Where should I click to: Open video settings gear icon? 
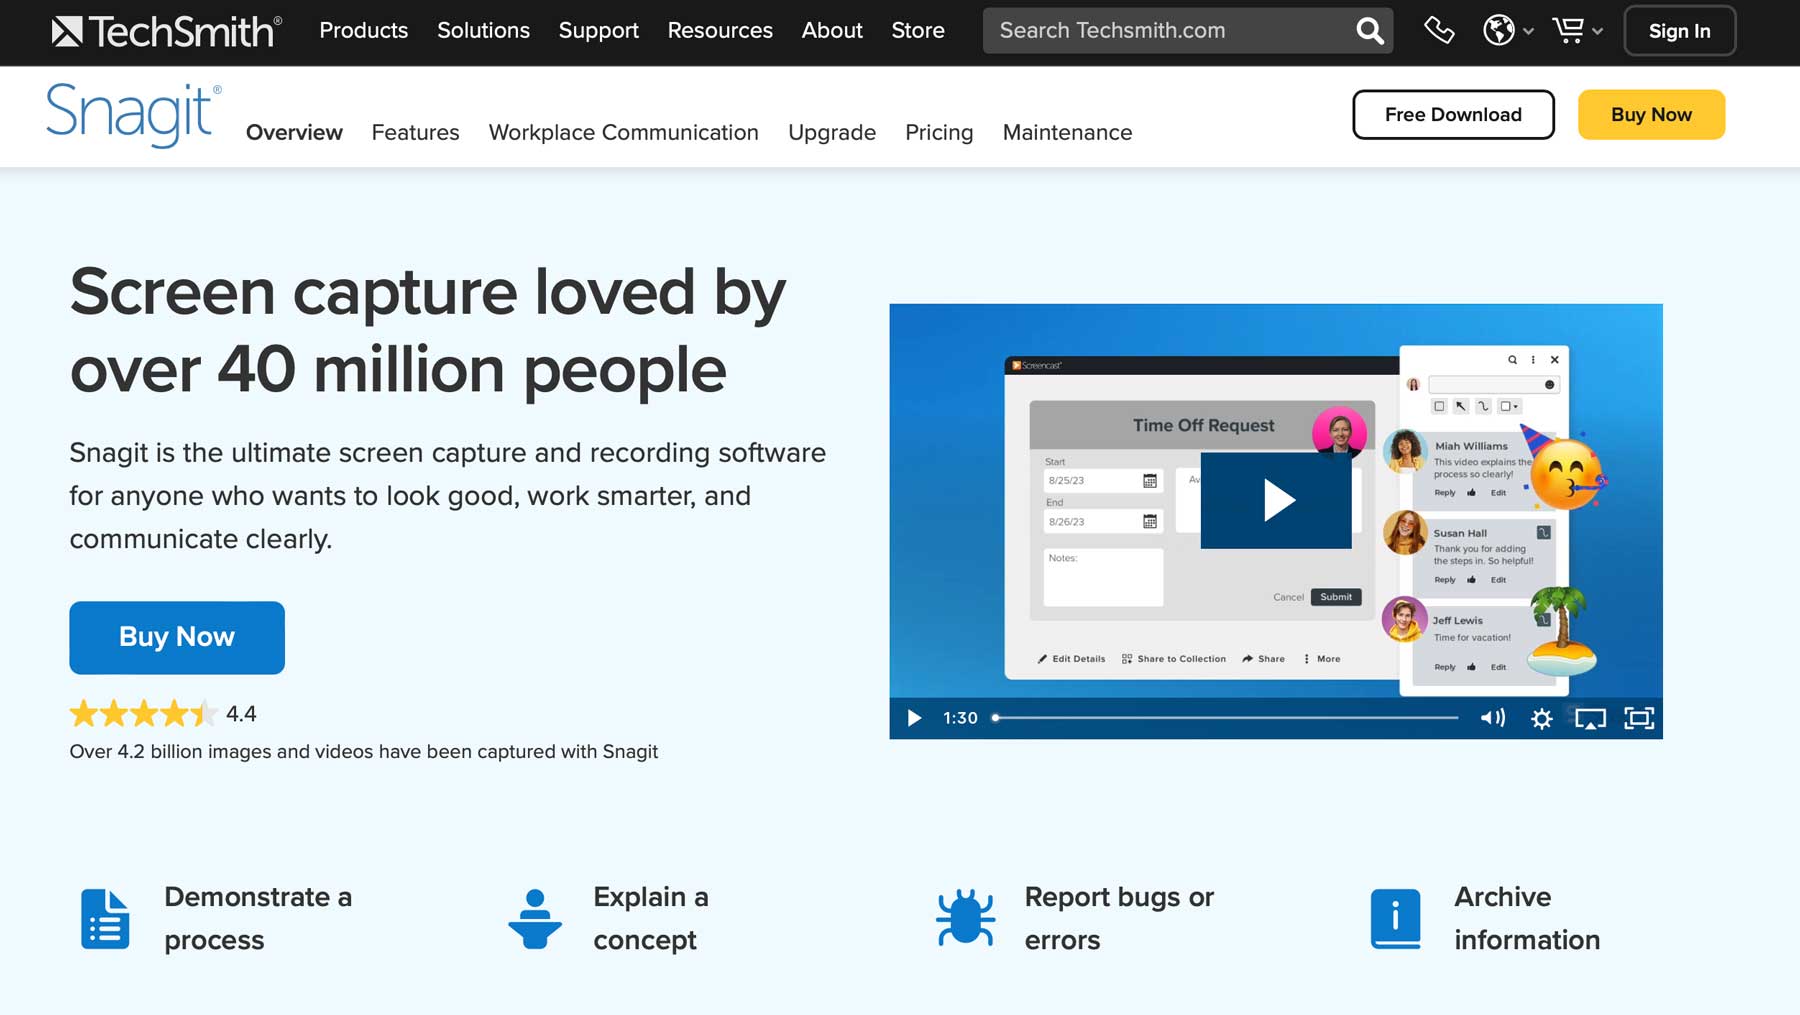pyautogui.click(x=1541, y=718)
